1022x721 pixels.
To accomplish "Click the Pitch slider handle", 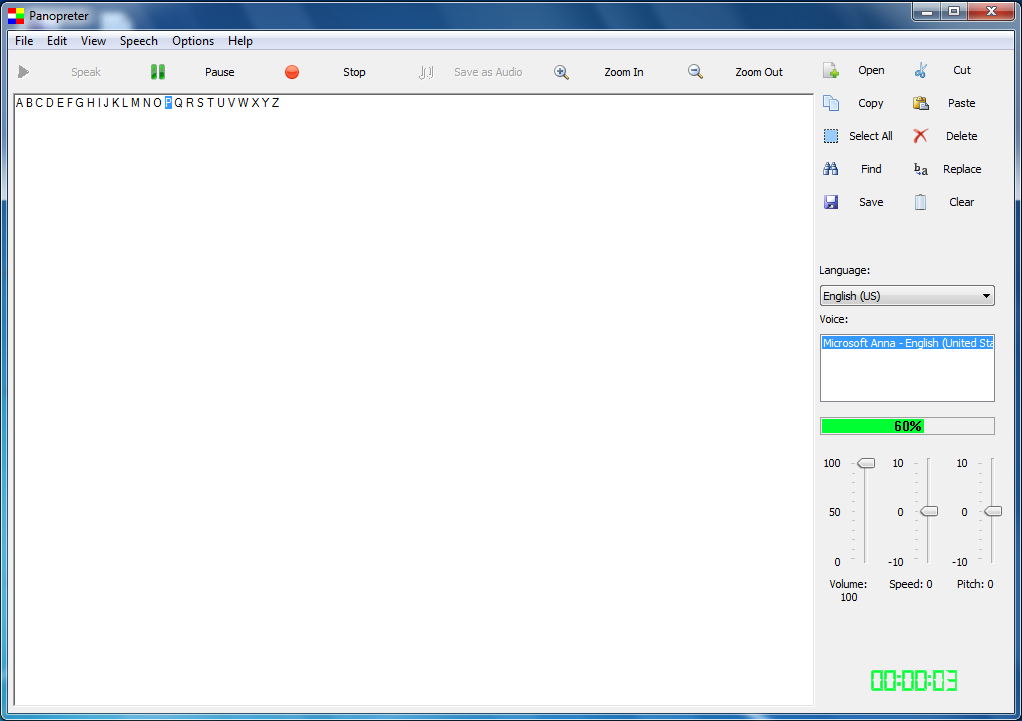I will pyautogui.click(x=992, y=511).
